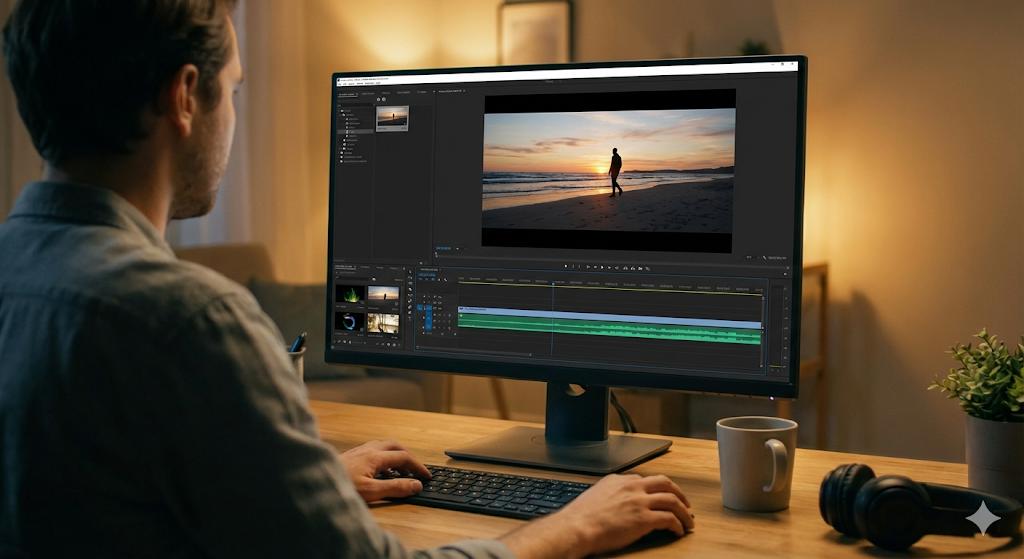Select the green aurora thumbnail in the project panel
This screenshot has width=1024, height=559.
click(x=350, y=294)
